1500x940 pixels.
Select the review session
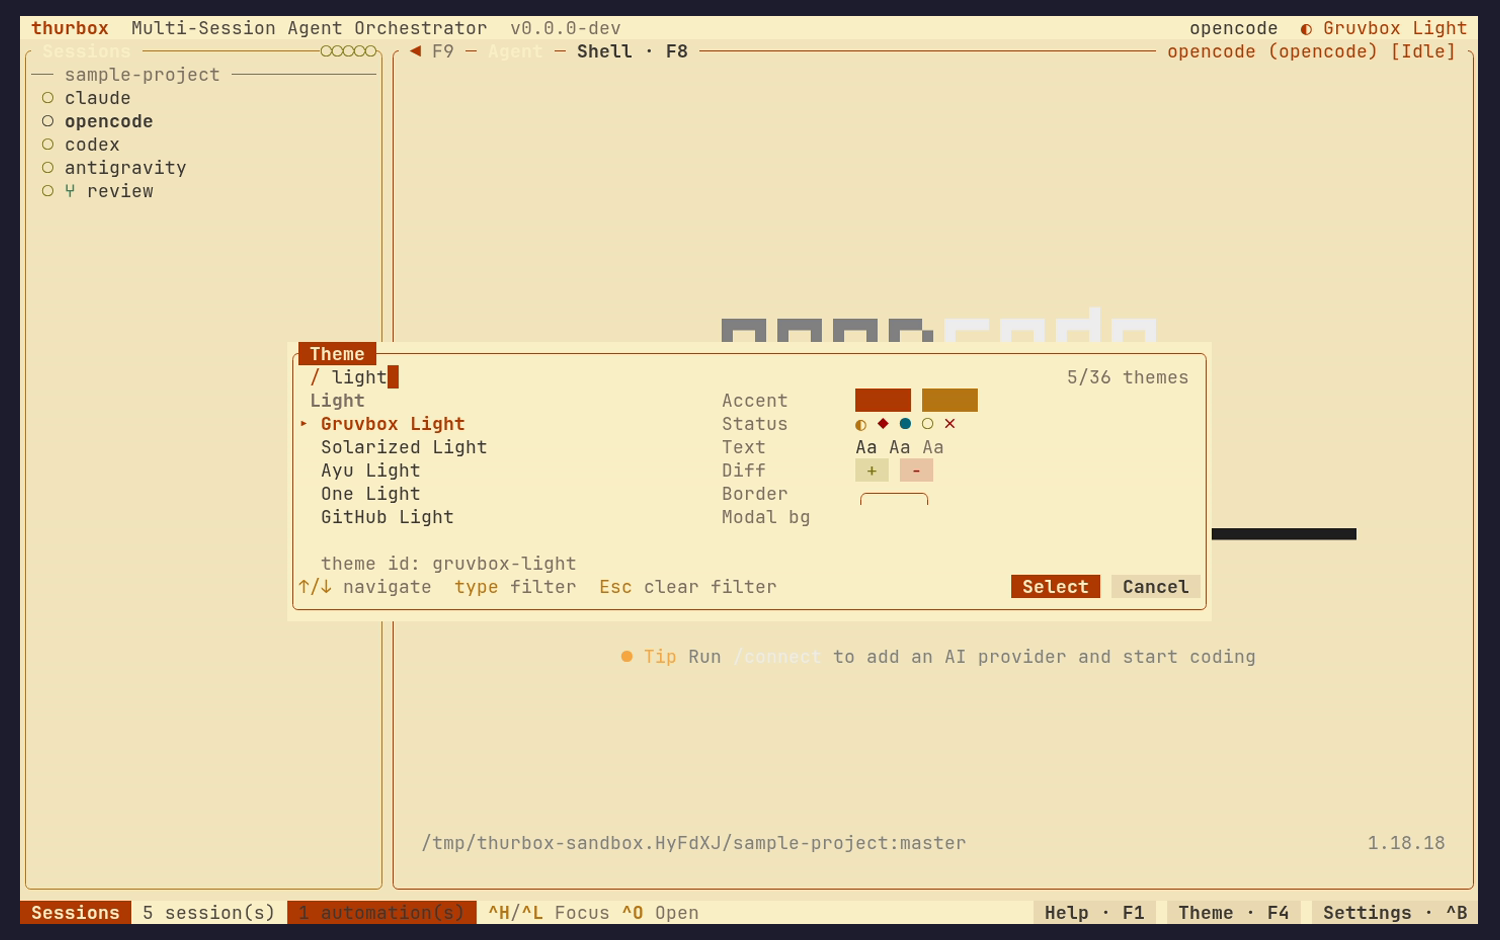(x=120, y=191)
